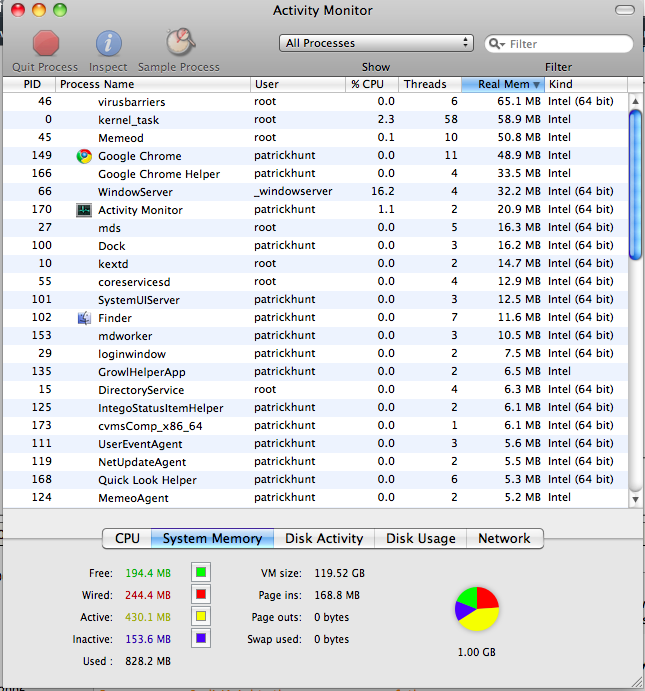
Task: Select the kernel_task process row
Action: pyautogui.click(x=315, y=120)
